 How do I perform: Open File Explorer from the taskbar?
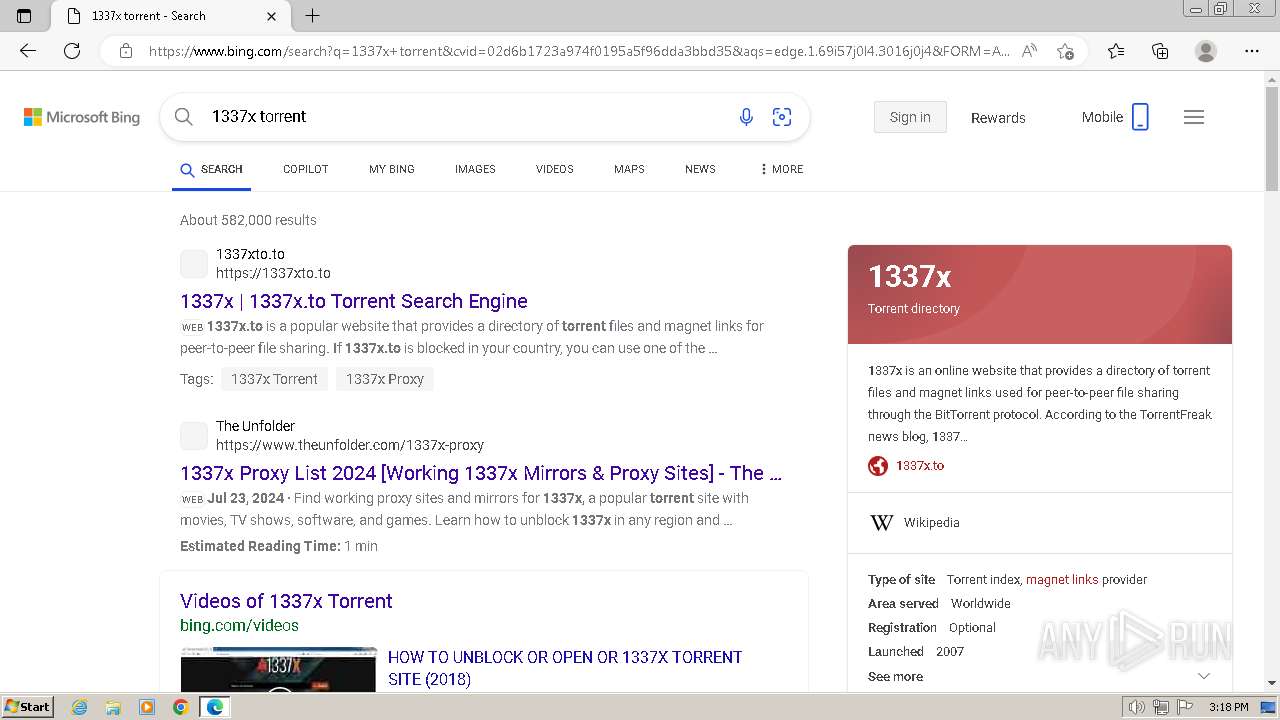click(x=113, y=707)
